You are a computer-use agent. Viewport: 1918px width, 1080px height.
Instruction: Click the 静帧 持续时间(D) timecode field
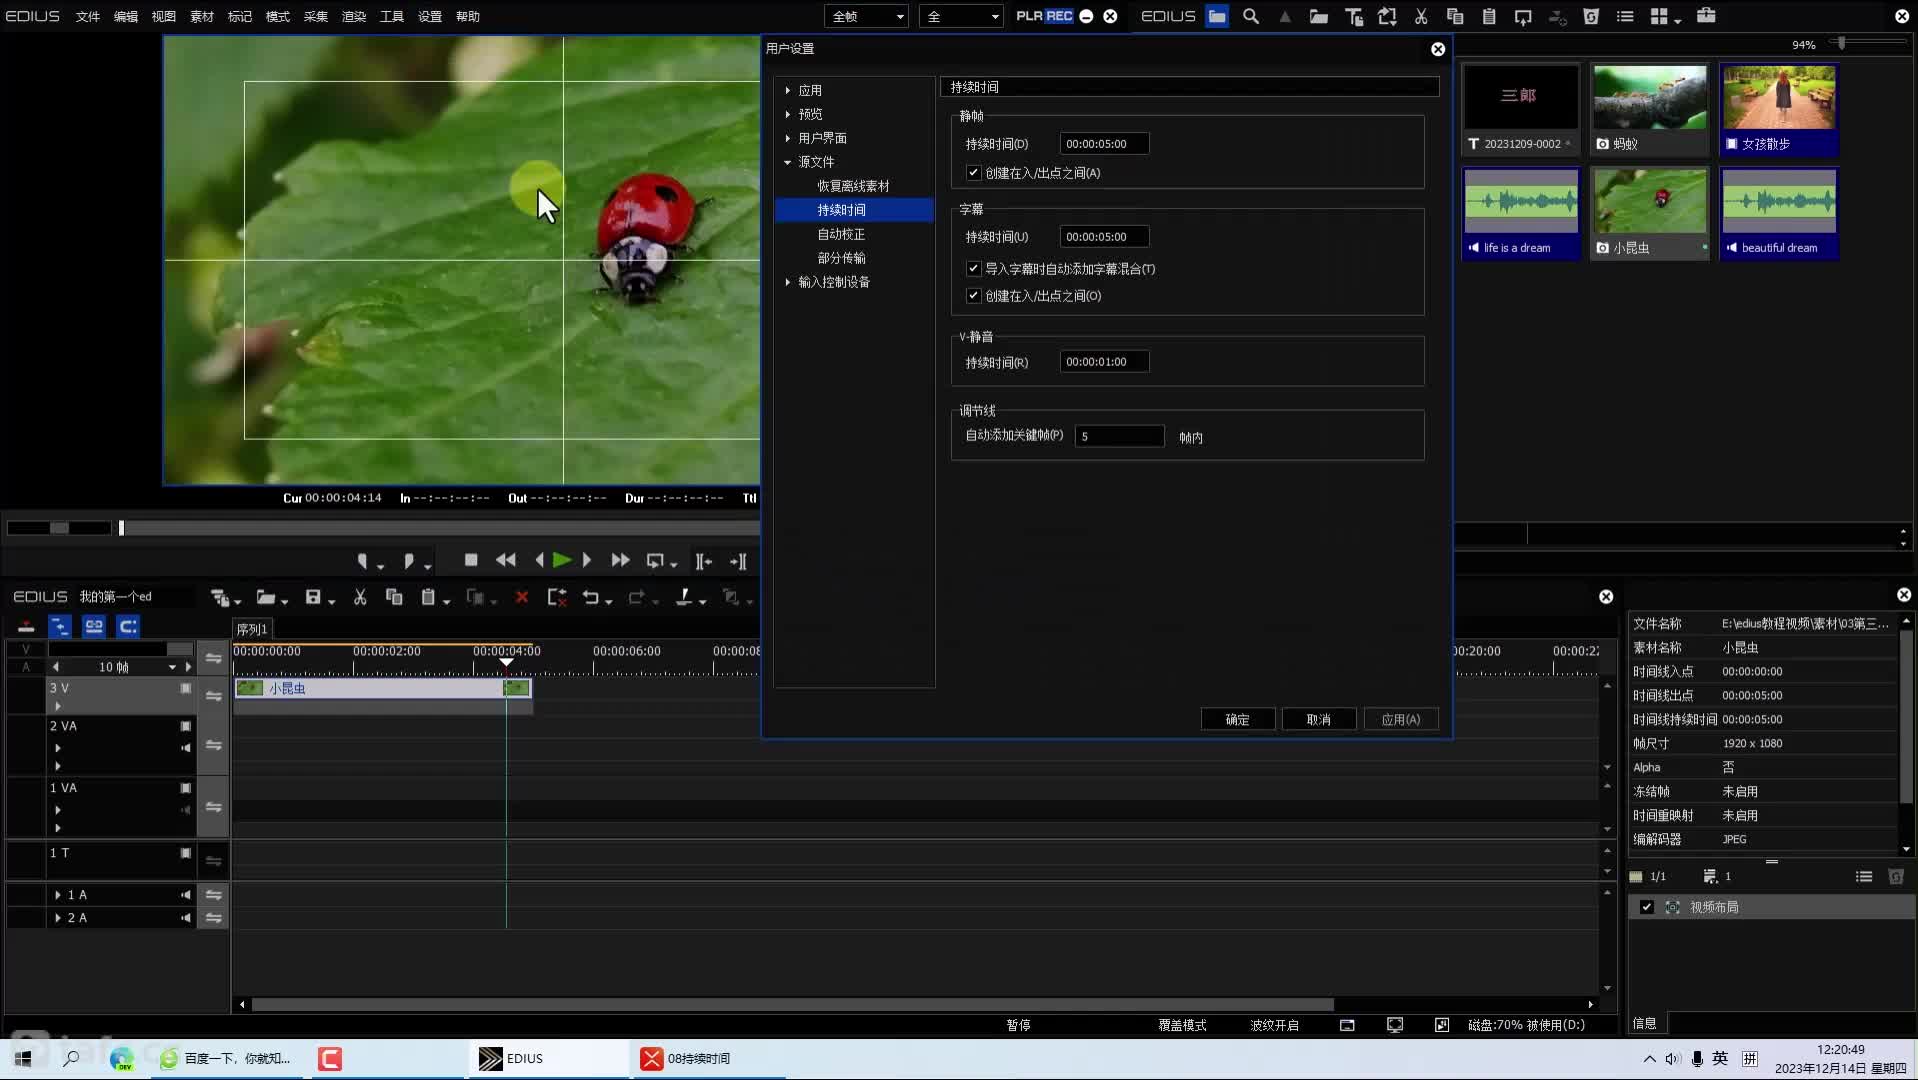tap(1104, 144)
